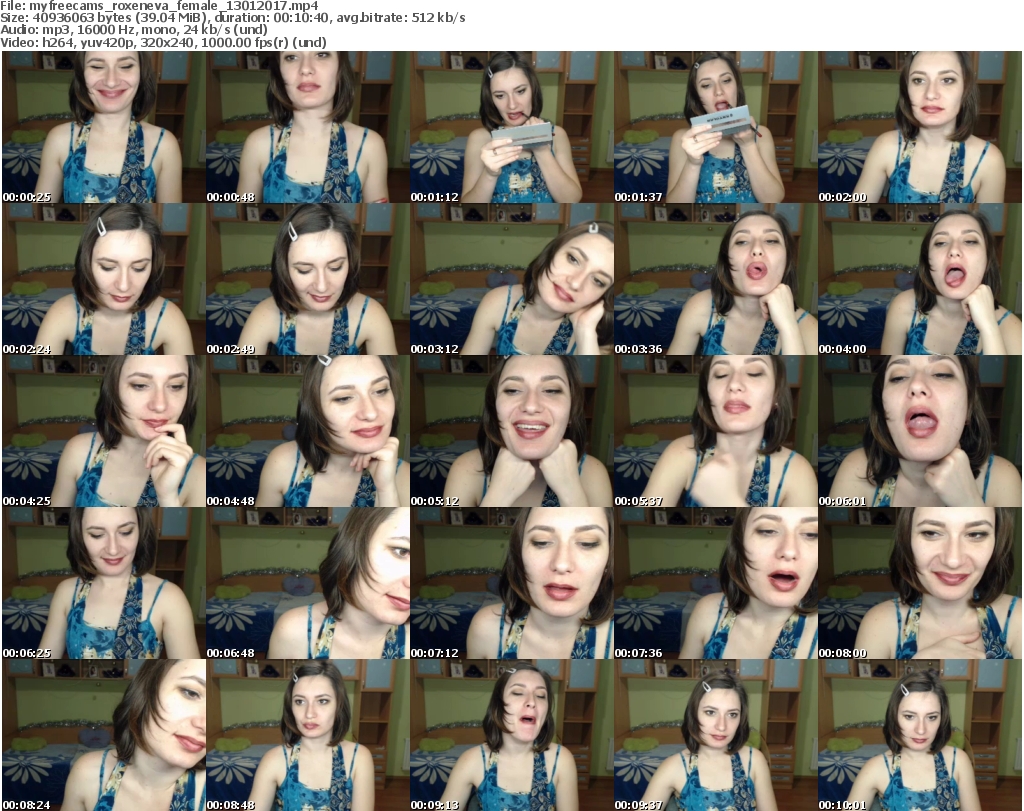This screenshot has width=1024, height=811.
Task: Select the thumbnail stamped 00:05:12
Action: [512, 432]
